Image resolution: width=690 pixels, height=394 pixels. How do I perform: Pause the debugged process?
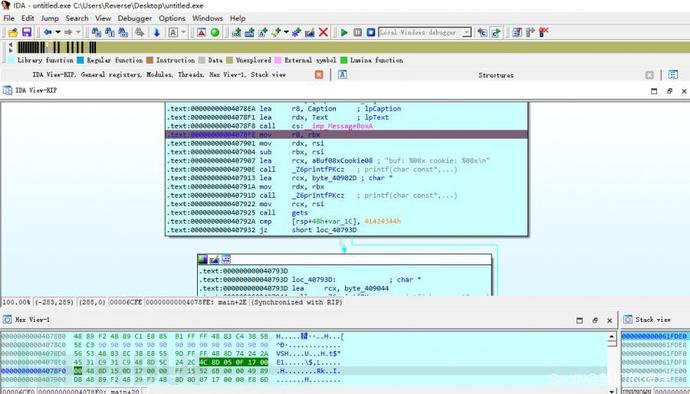click(x=358, y=32)
